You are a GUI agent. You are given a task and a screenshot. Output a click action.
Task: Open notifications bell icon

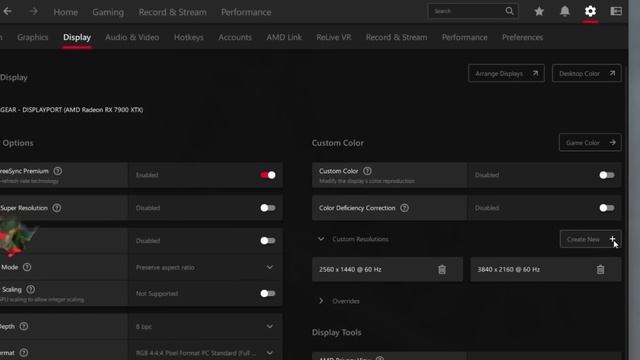click(564, 11)
